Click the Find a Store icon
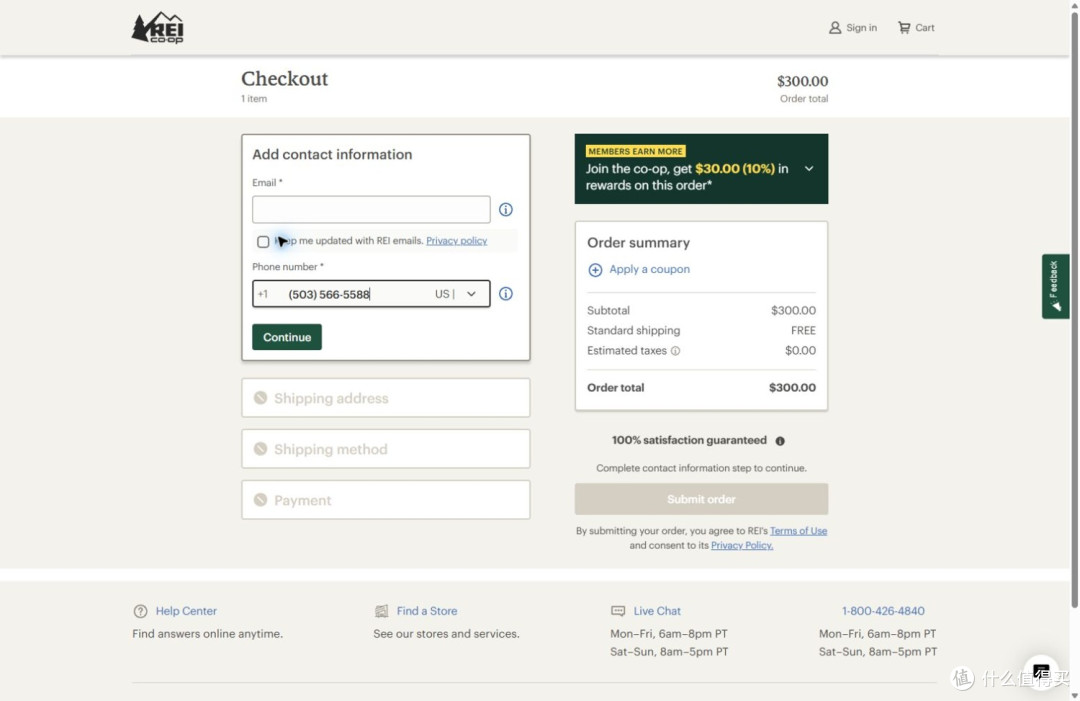 (381, 611)
